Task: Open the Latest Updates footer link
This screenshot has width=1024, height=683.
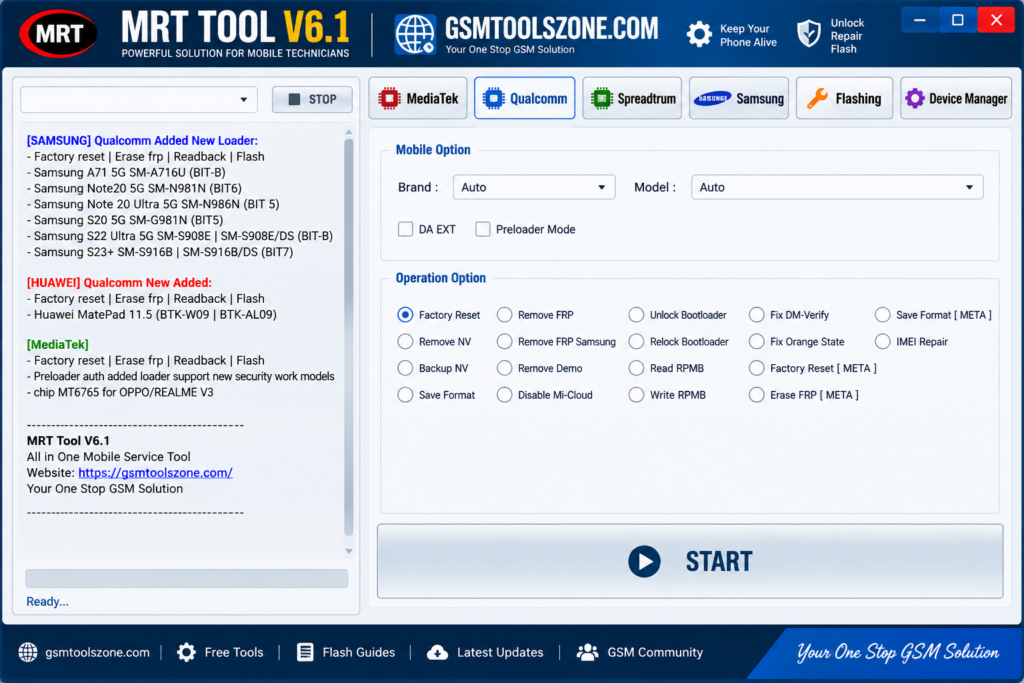Action: [x=500, y=652]
